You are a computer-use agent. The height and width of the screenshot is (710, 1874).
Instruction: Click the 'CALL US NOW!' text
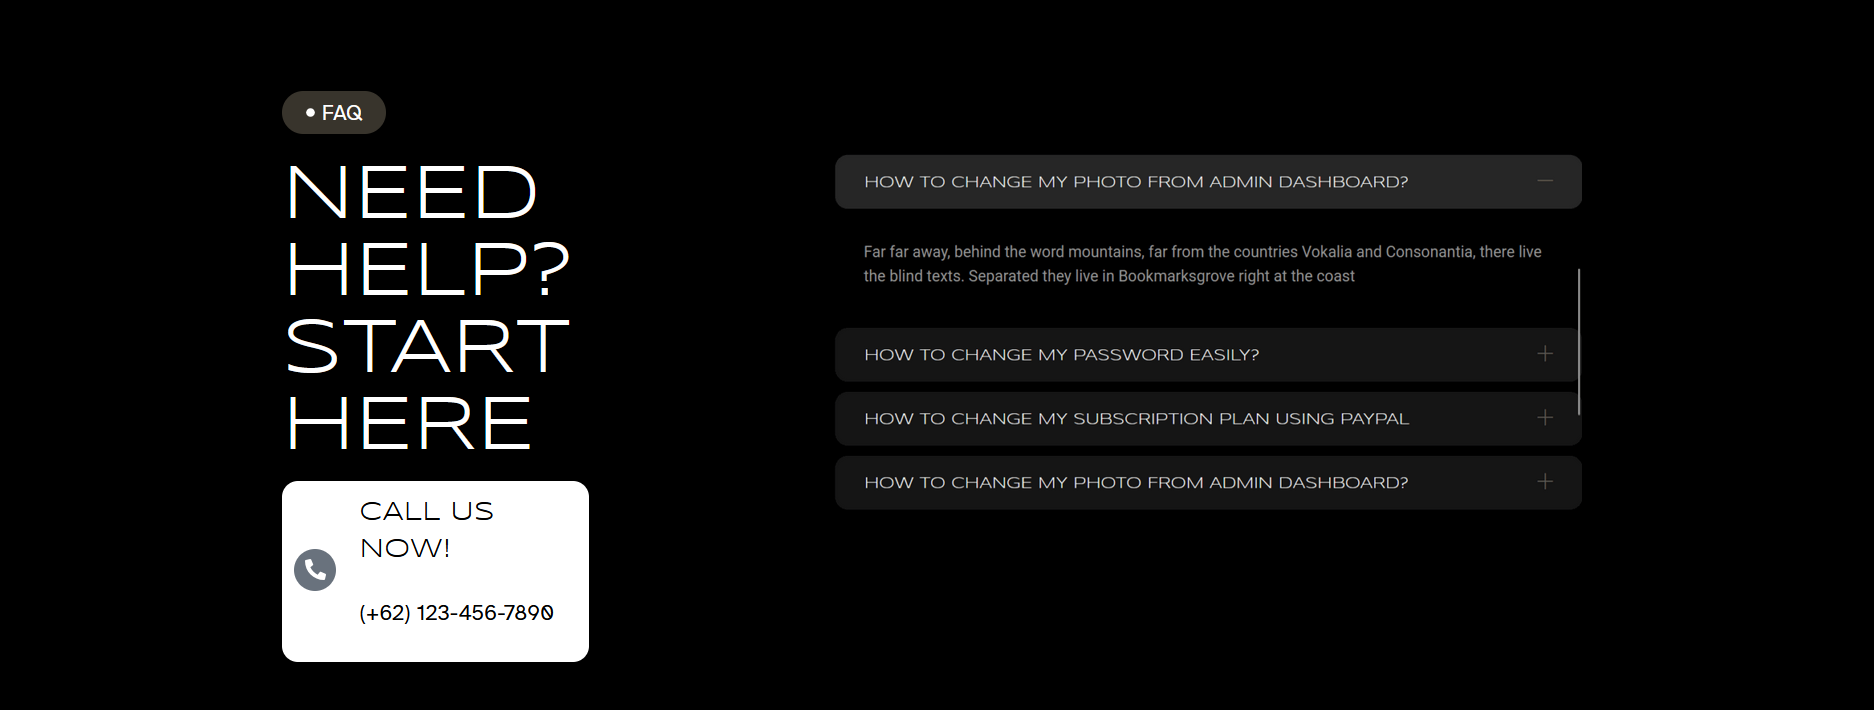(427, 530)
